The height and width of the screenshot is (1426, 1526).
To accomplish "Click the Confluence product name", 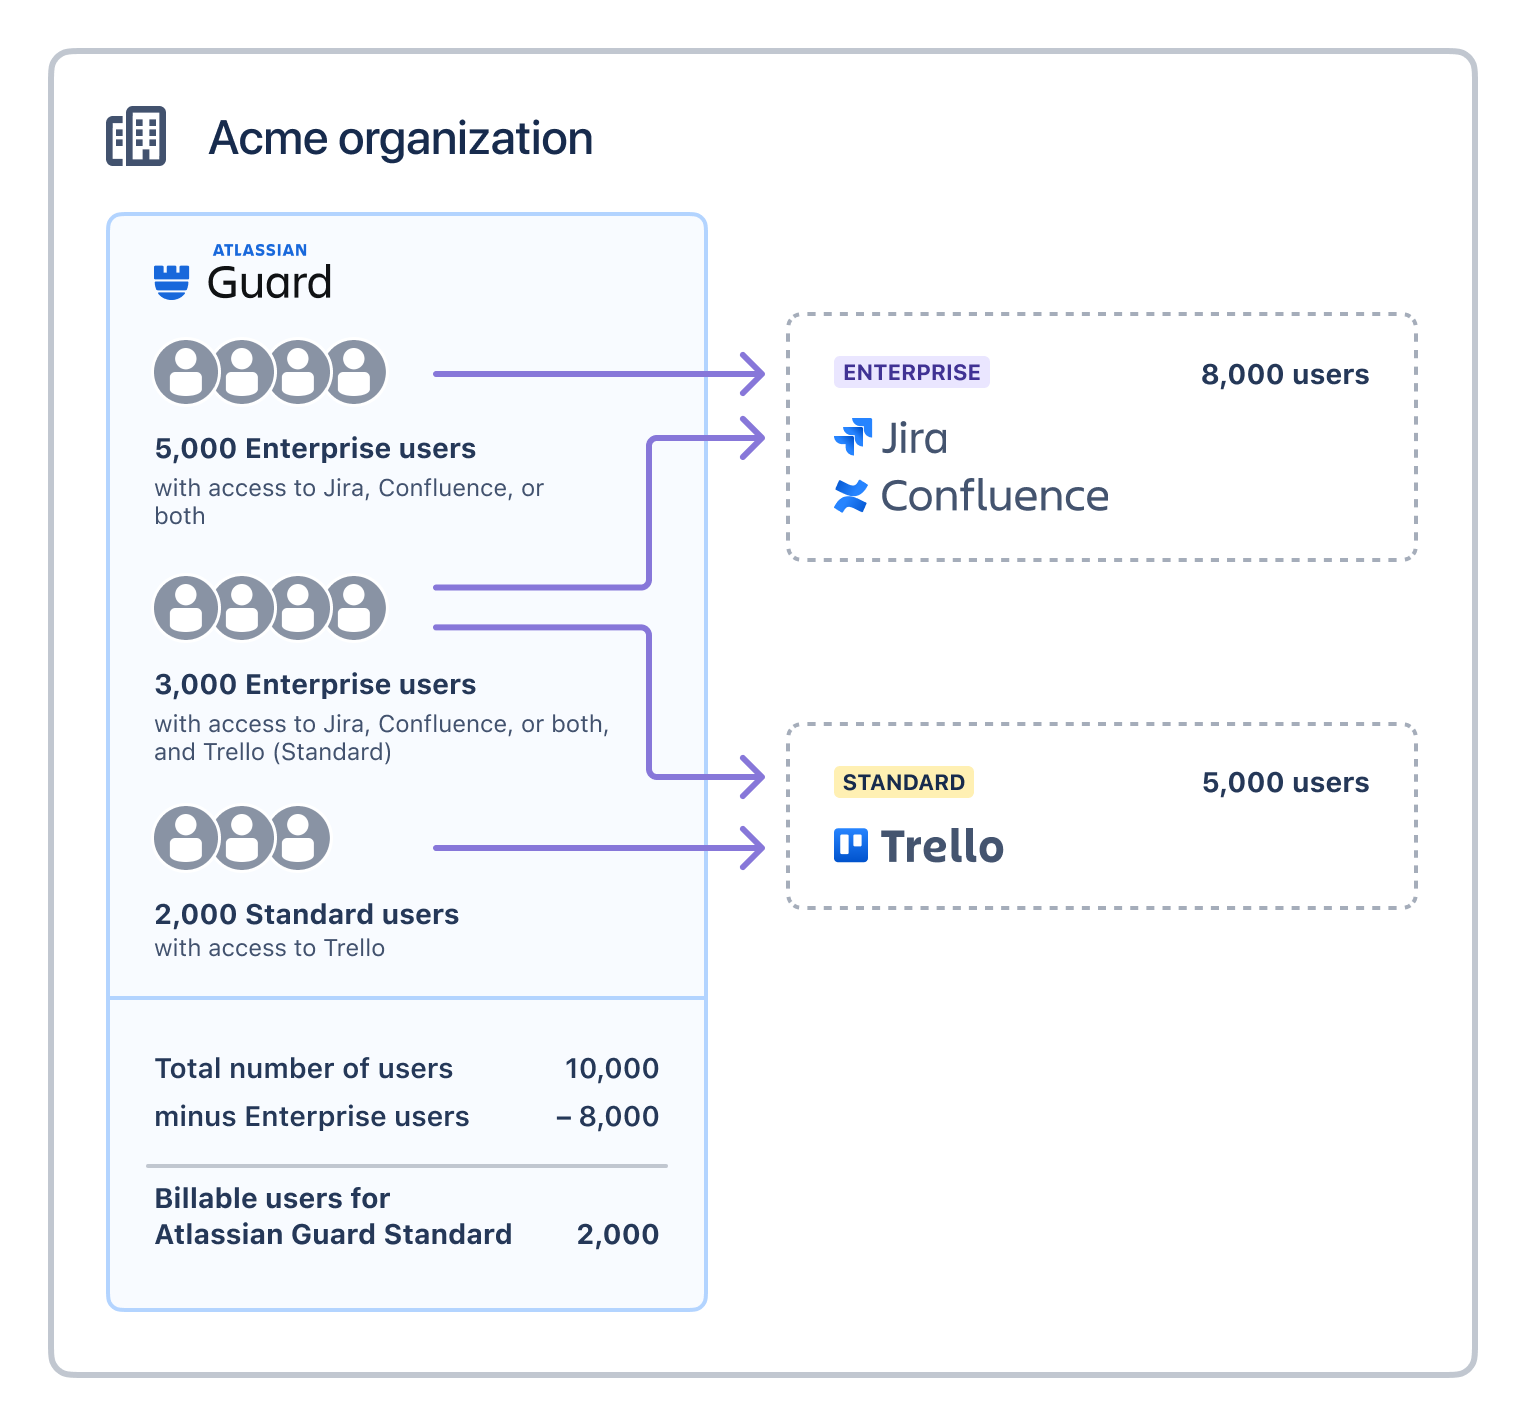I will pyautogui.click(x=995, y=496).
